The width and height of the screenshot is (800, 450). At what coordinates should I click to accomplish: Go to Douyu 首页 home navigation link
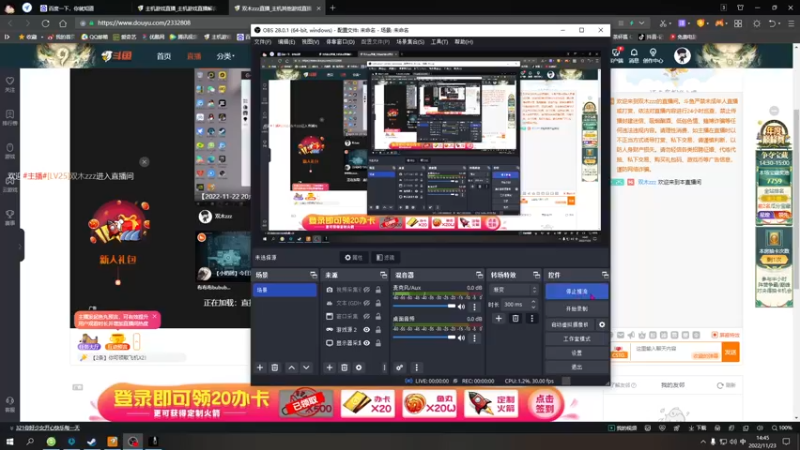tap(164, 56)
